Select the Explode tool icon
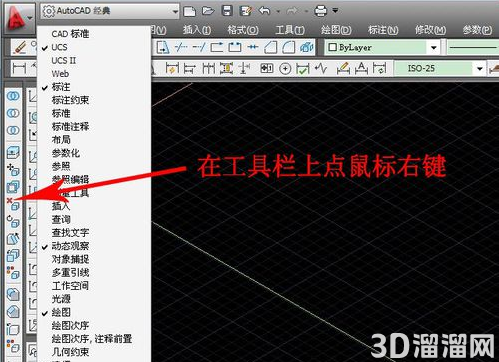The width and height of the screenshot is (499, 362). 306,47
